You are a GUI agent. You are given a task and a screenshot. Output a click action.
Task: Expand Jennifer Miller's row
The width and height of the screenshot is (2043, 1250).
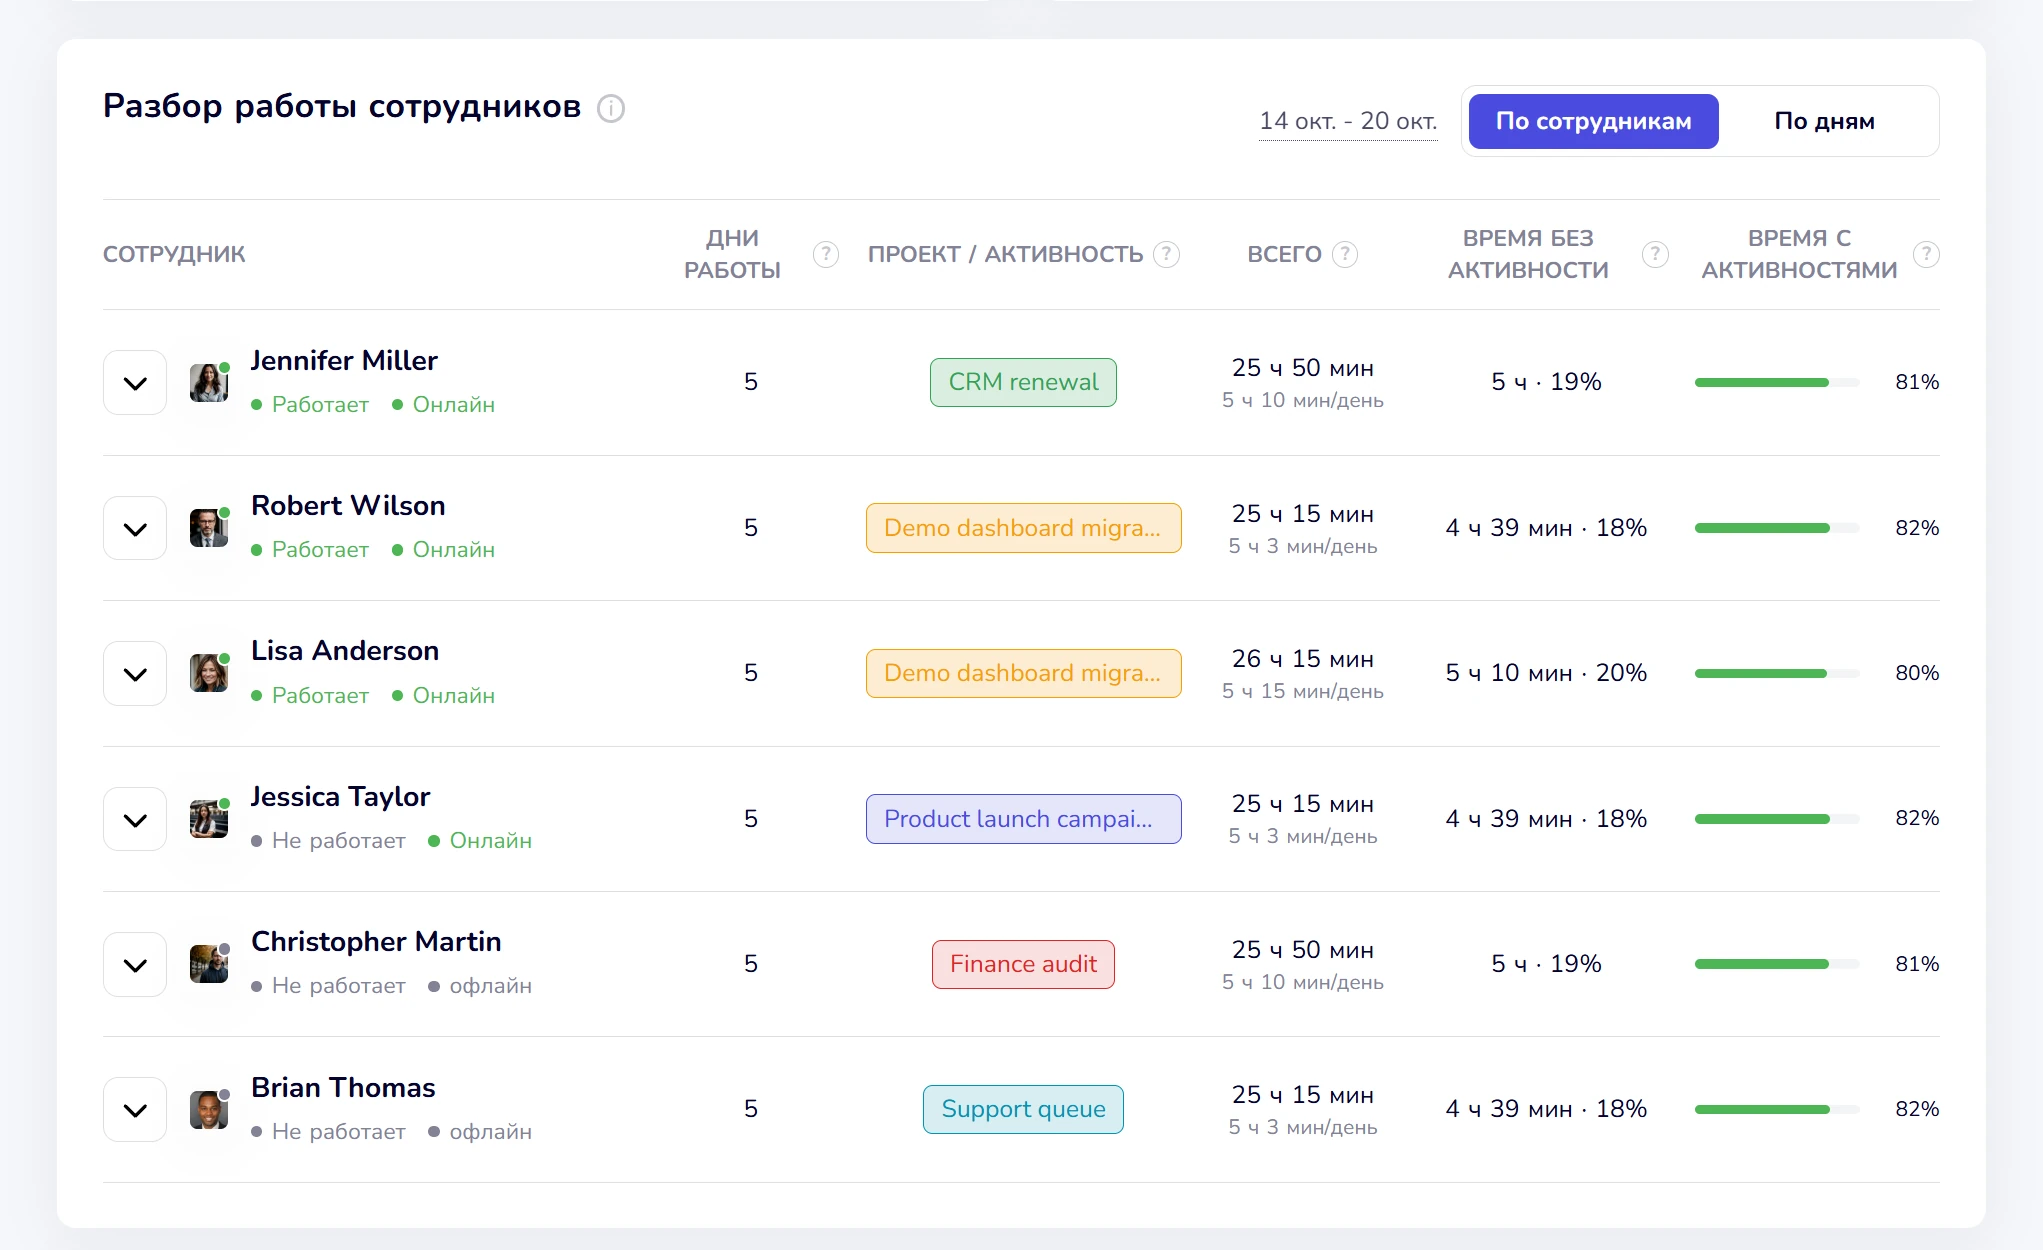click(x=135, y=383)
